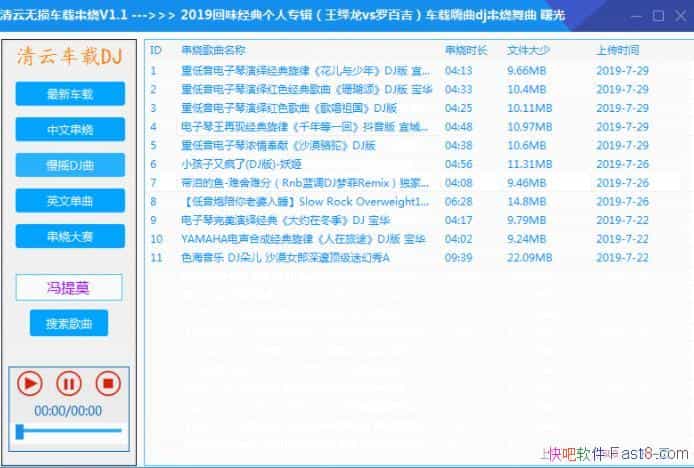
Task: Select the 慢摇DJ曲 category
Action: [x=70, y=165]
